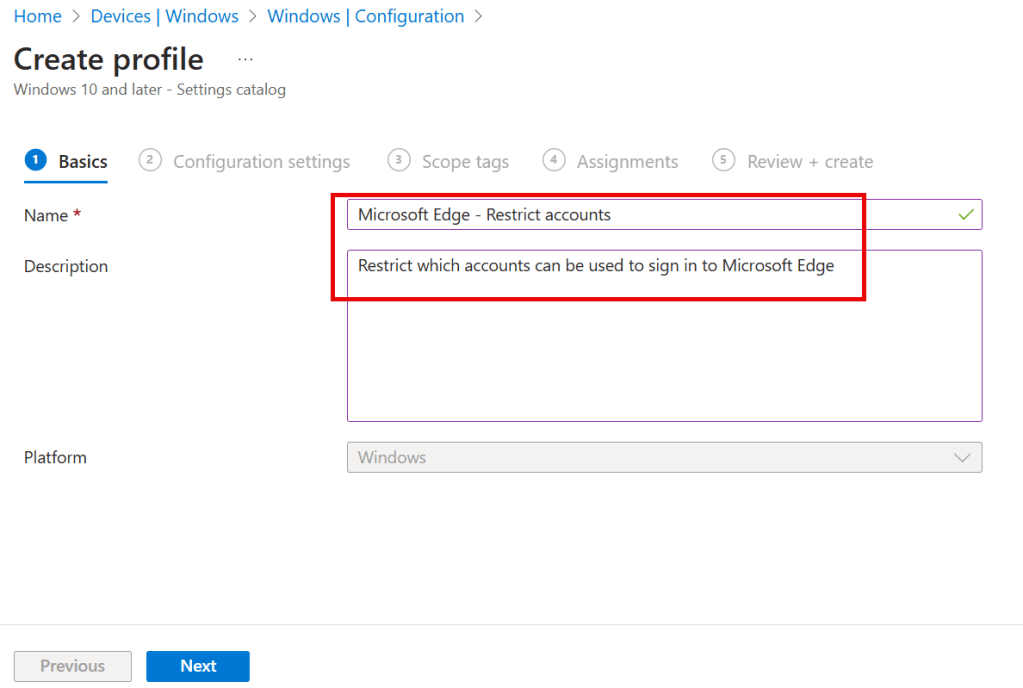Expand the Platform dropdown chevron arrow
The height and width of the screenshot is (688, 1023).
[962, 457]
